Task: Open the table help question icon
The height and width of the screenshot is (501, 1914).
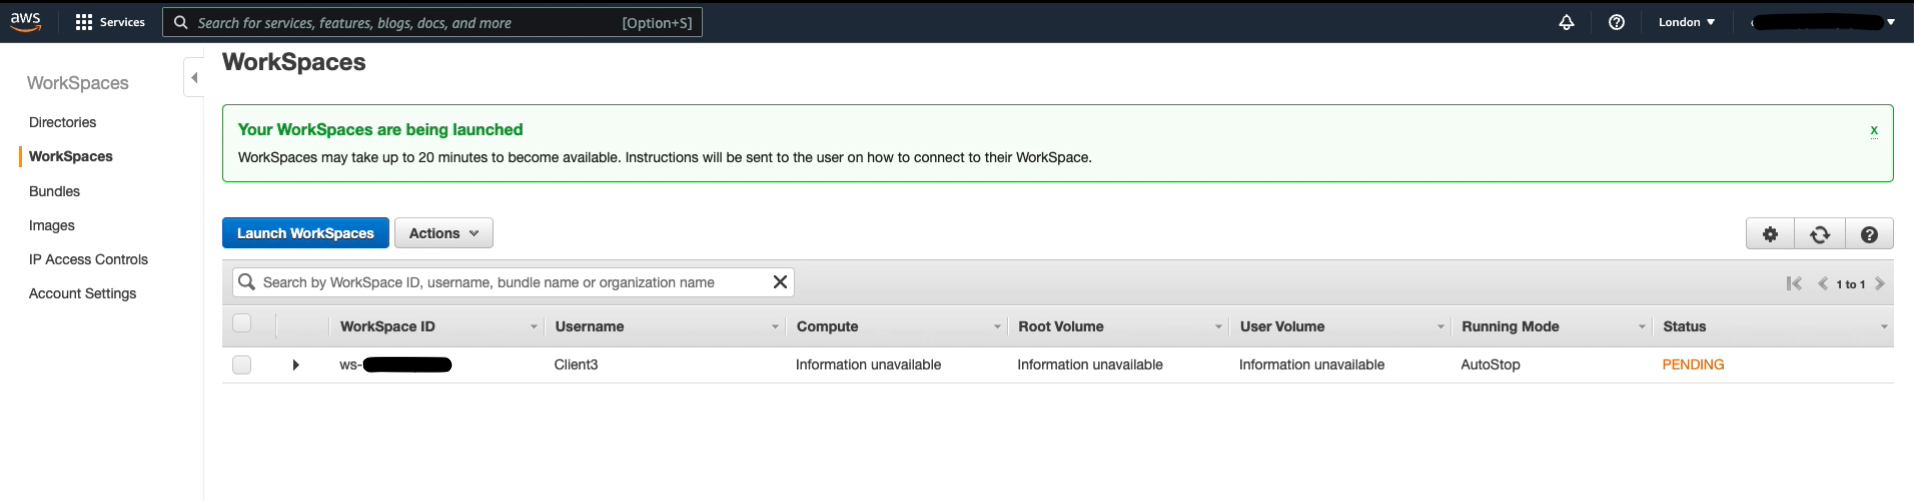Action: click(1869, 234)
